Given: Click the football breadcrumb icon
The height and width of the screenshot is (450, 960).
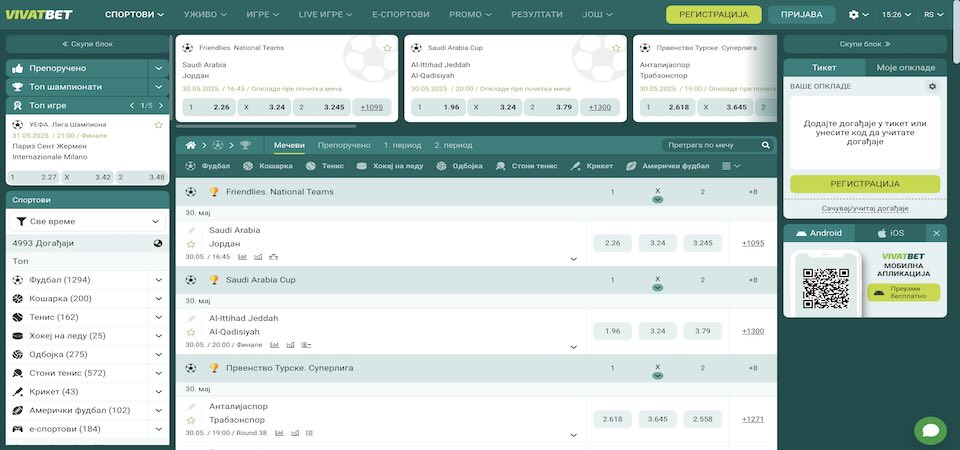Looking at the screenshot, I should click(217, 145).
